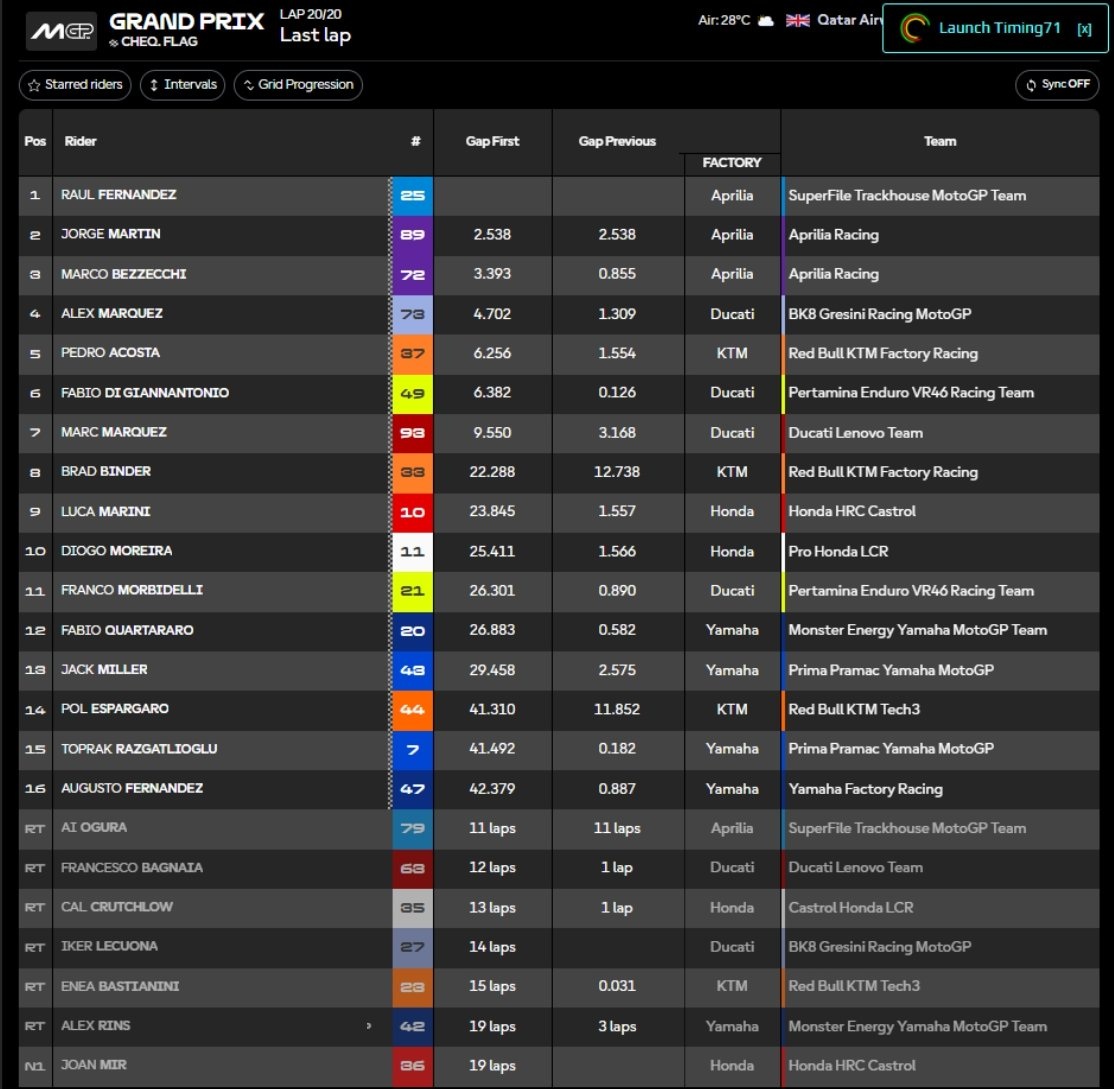Click the star icon in Starred riders

point(34,85)
